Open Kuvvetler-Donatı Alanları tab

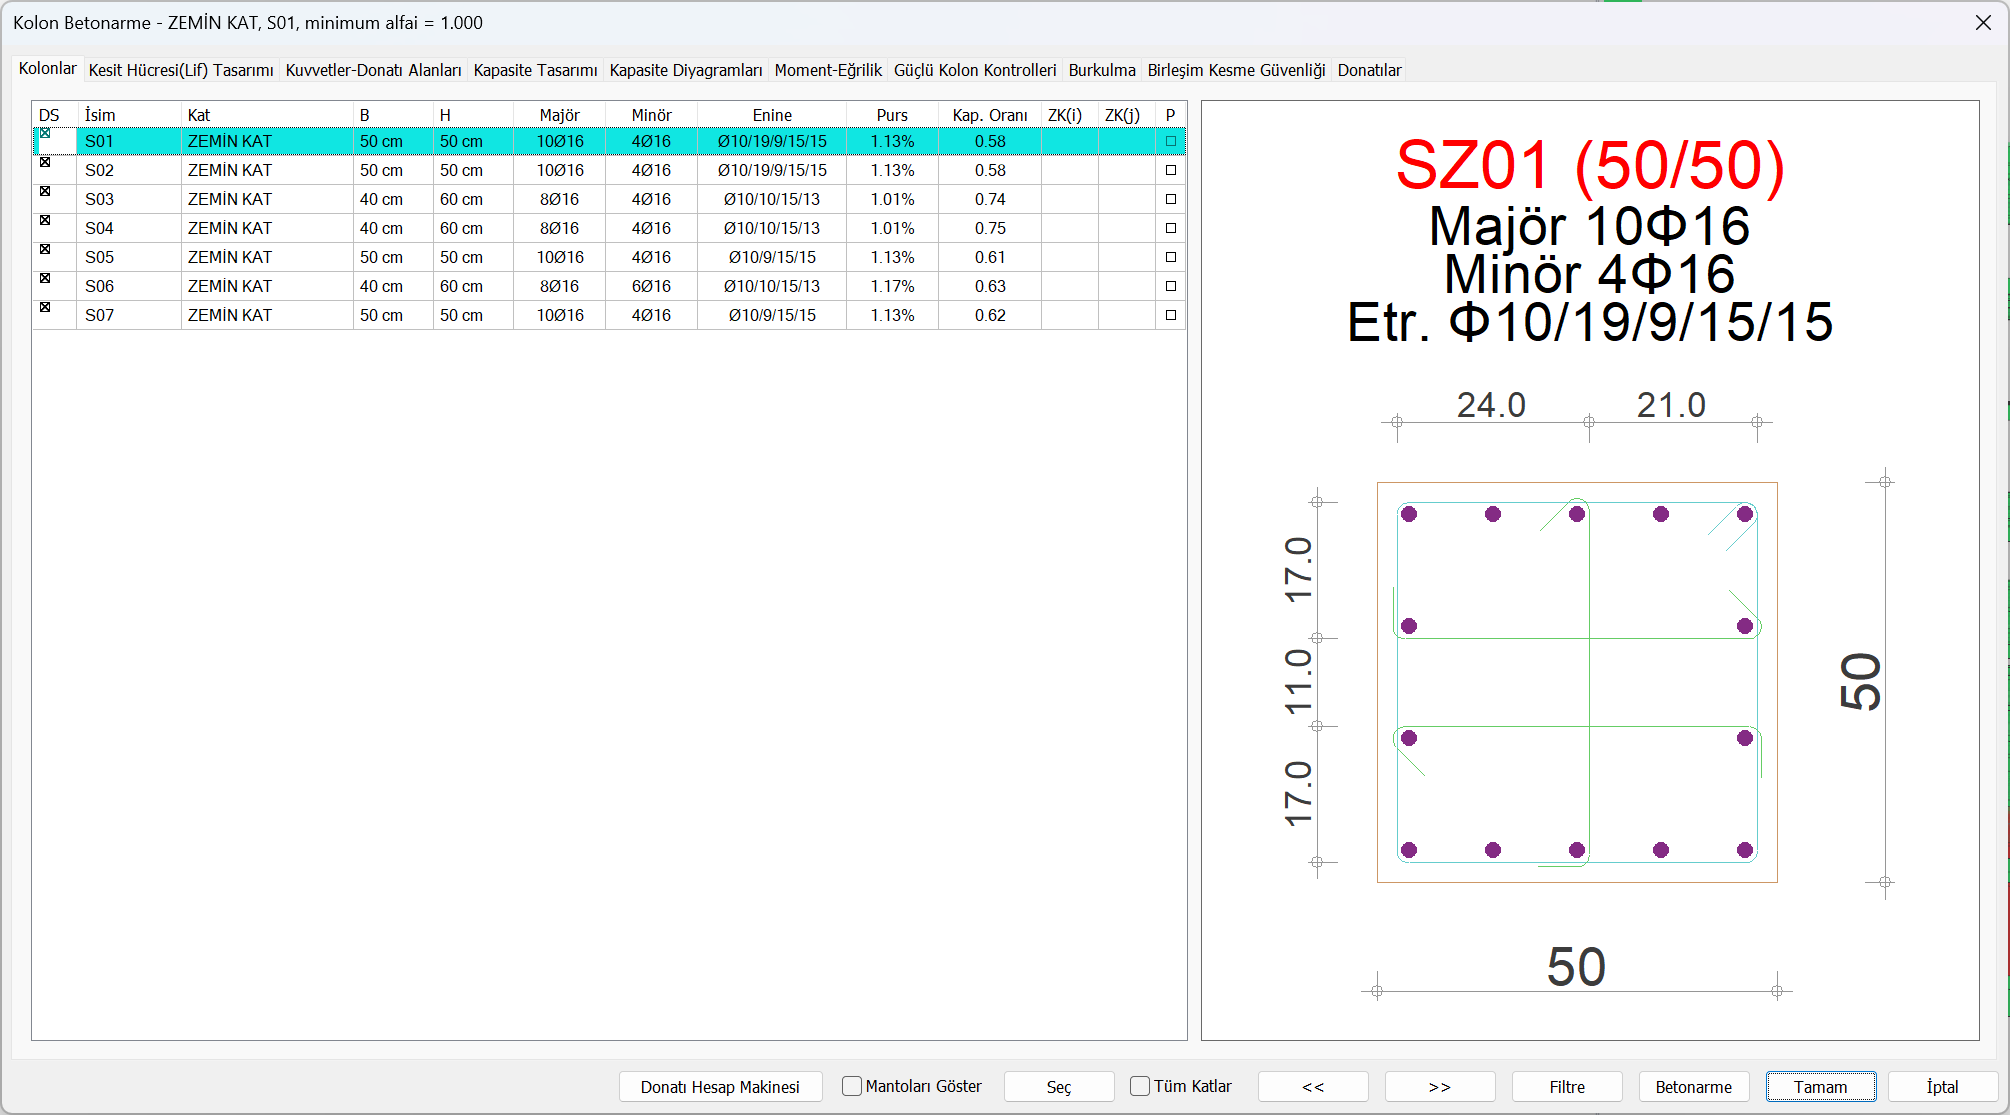pyautogui.click(x=373, y=70)
